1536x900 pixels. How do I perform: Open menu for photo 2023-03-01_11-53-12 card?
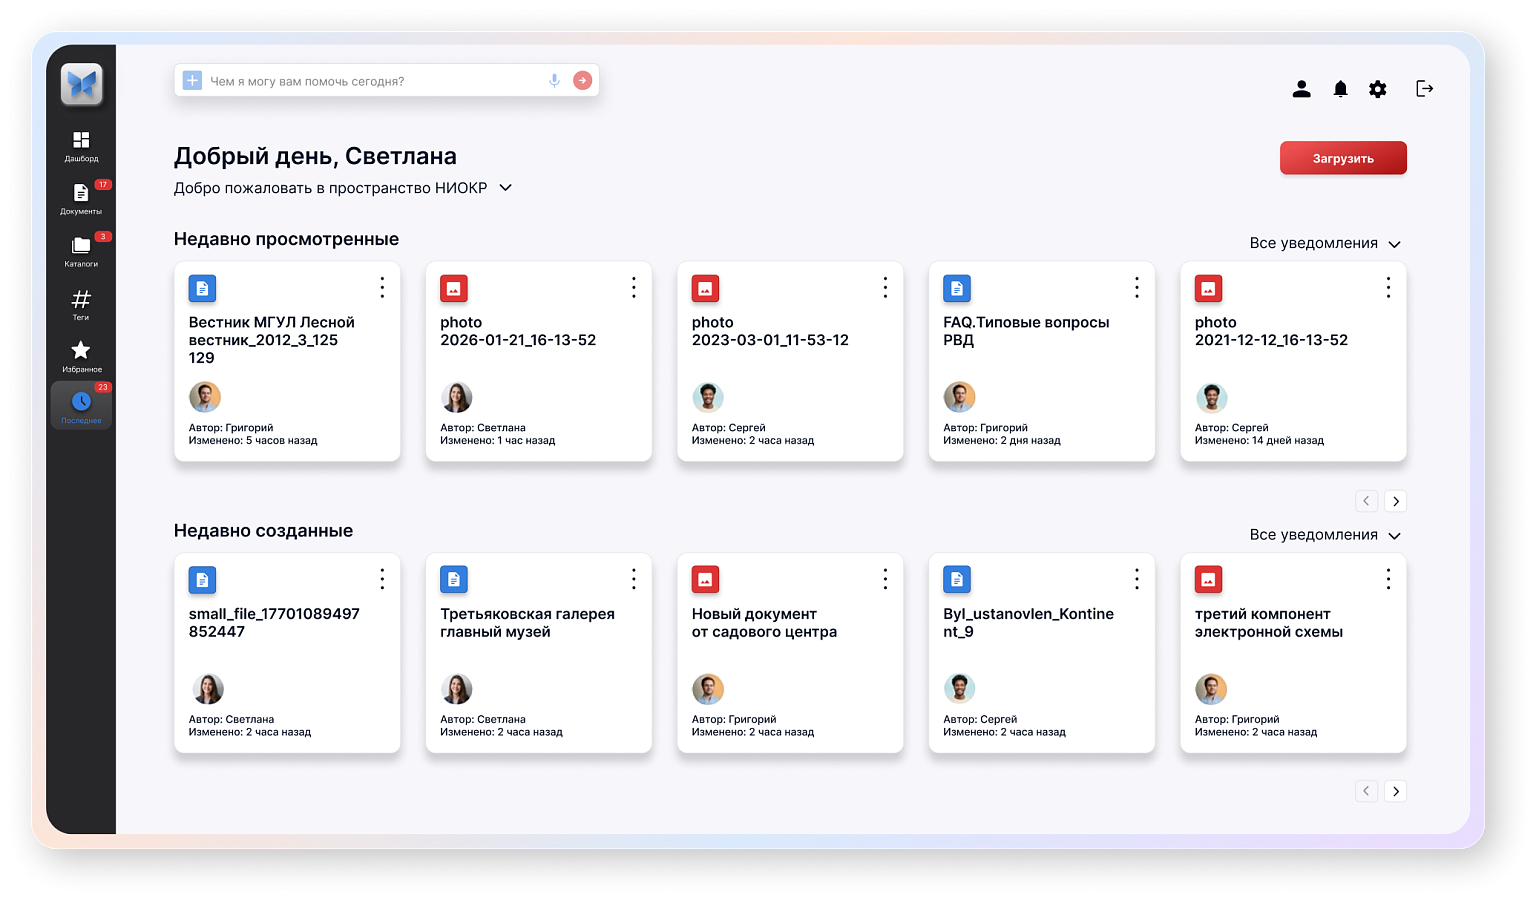(x=885, y=288)
